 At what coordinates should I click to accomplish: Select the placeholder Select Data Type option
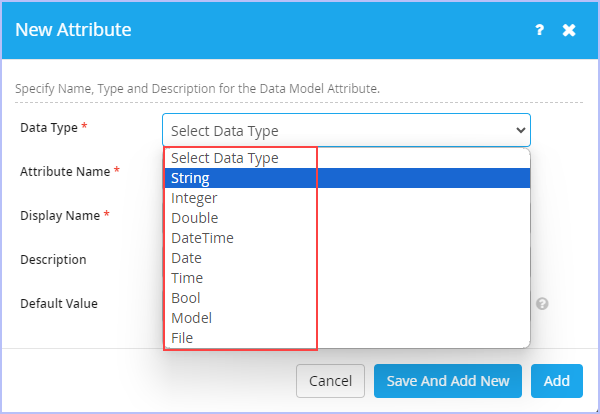coord(347,158)
